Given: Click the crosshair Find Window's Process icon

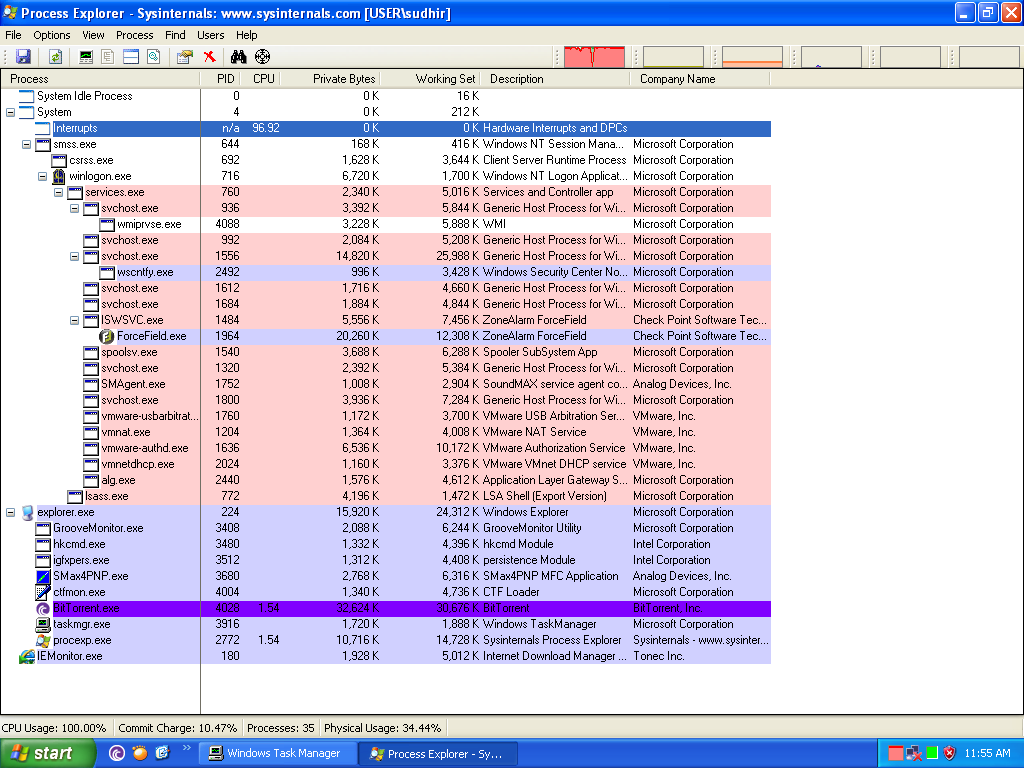Looking at the screenshot, I should pos(263,57).
